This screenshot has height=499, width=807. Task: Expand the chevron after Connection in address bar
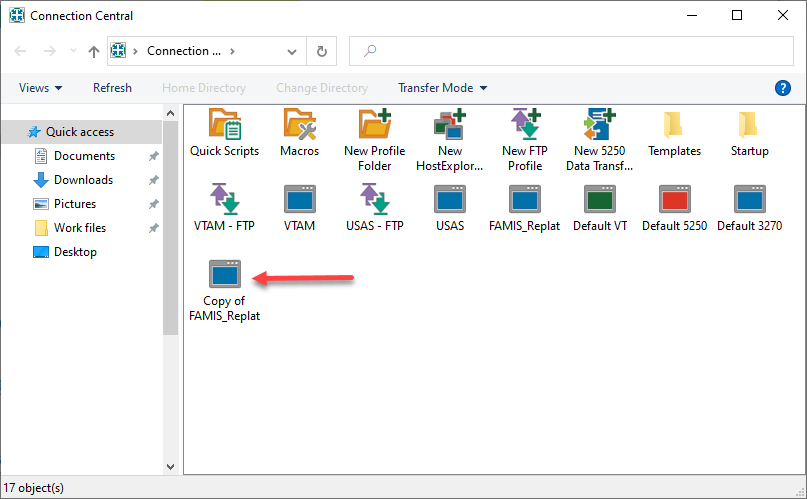point(233,51)
